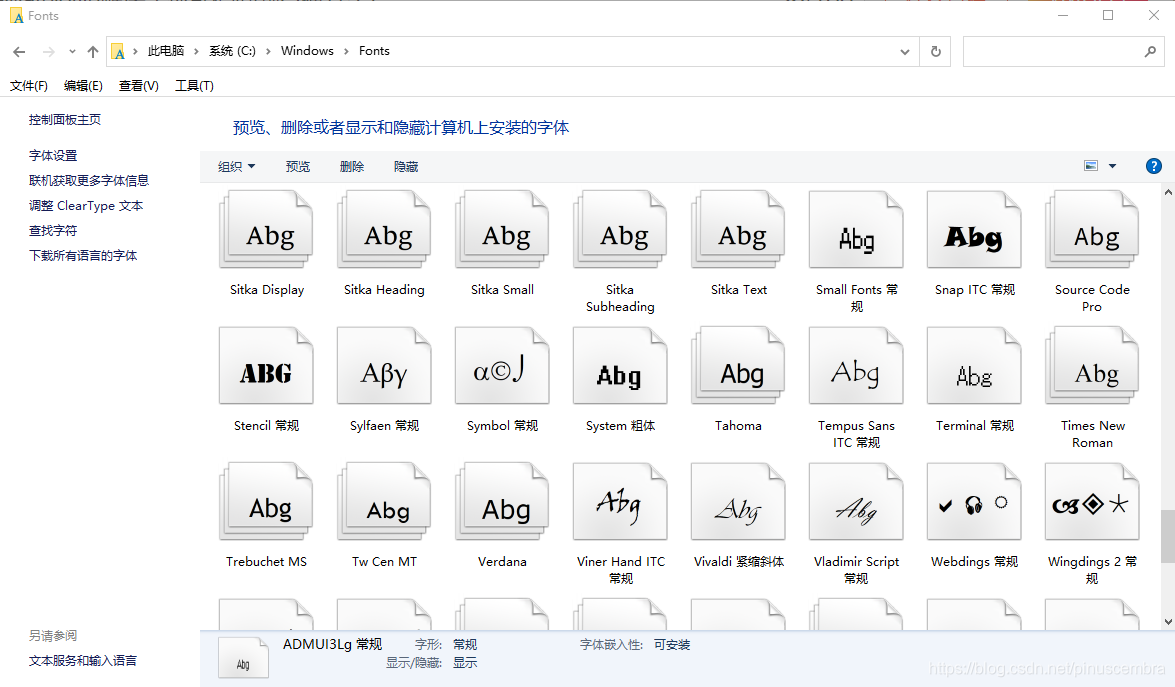1175x687 pixels.
Task: Select the Verdana font icon
Action: pos(502,501)
